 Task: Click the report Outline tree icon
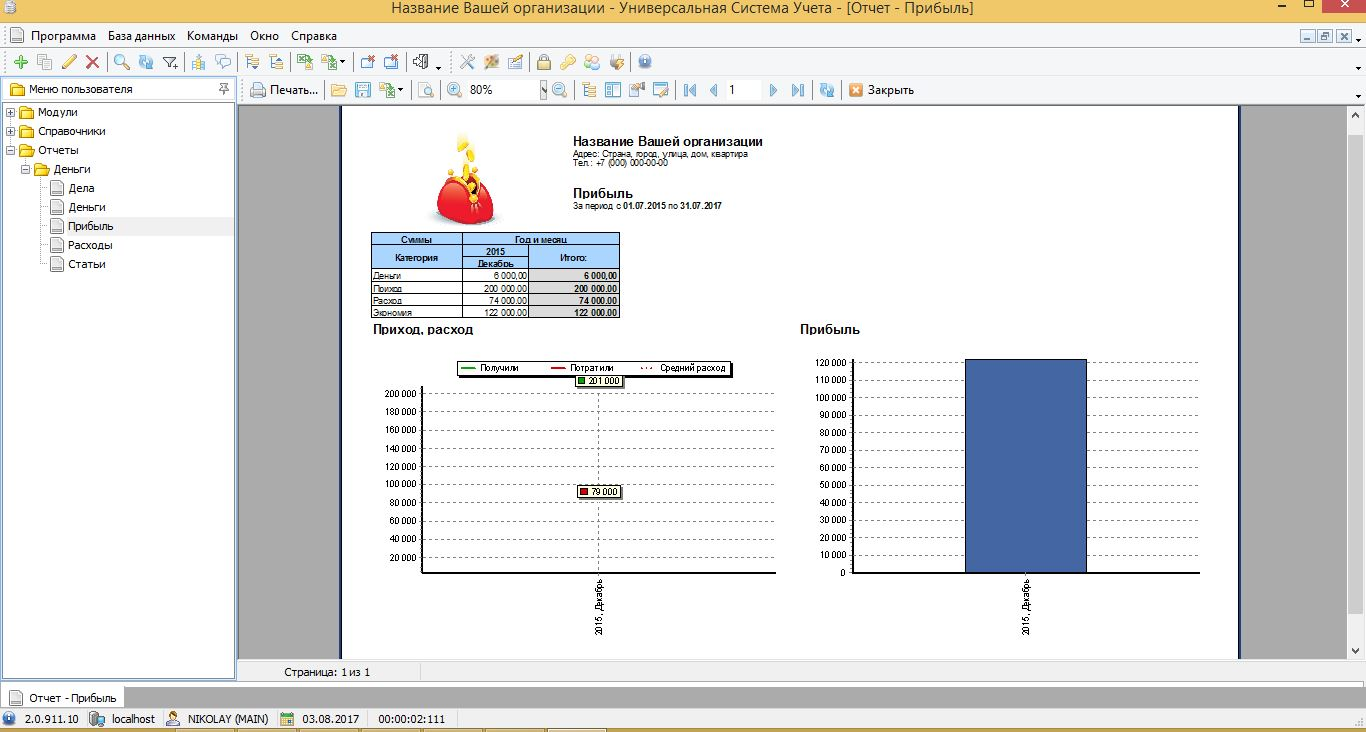[x=588, y=90]
